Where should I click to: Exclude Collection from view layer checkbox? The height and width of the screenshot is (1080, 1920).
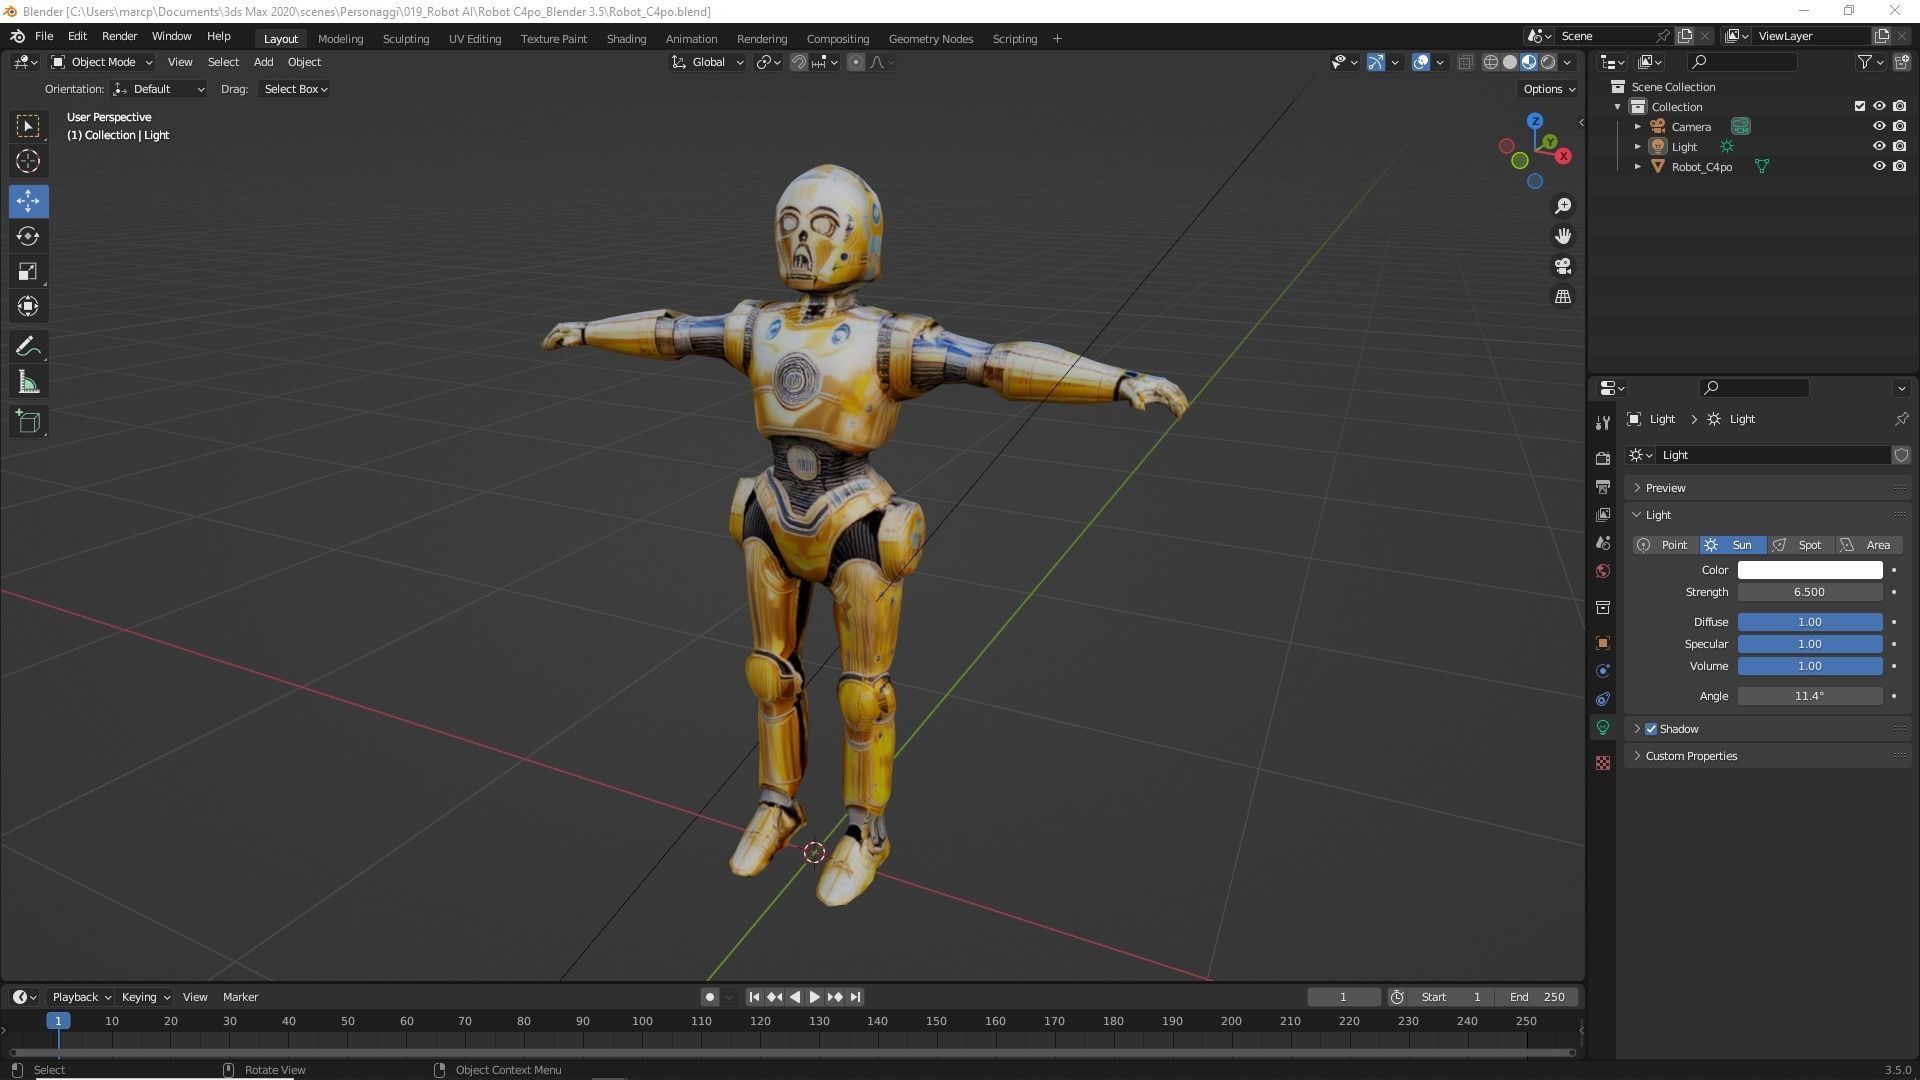click(1860, 107)
